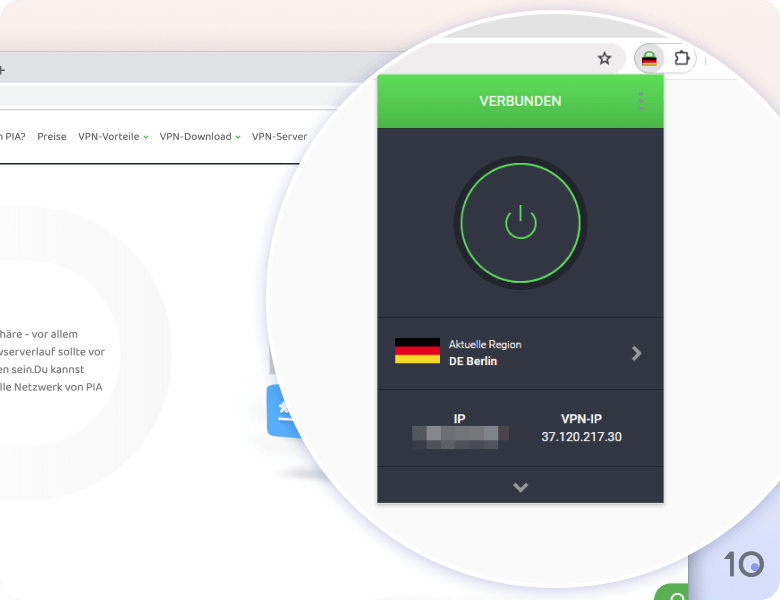Screen dimensions: 780x600
Task: Expand the panel with bottom down chevron
Action: [x=520, y=487]
